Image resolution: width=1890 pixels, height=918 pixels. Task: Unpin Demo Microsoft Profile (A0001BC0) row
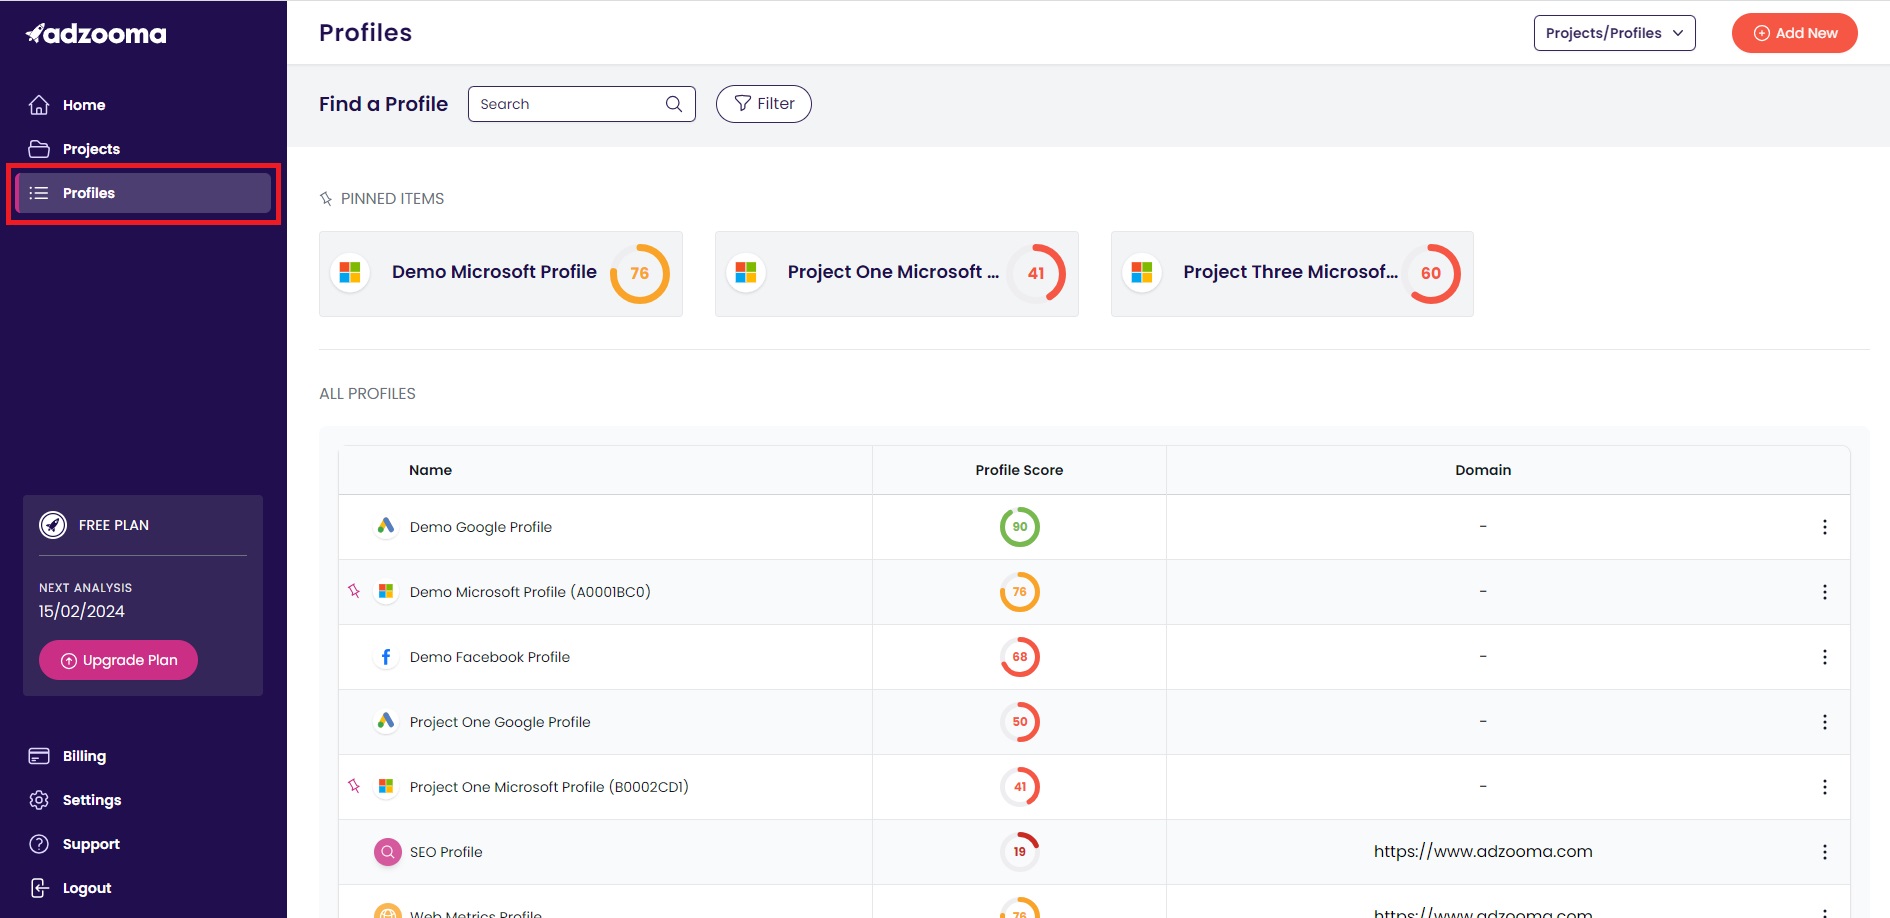tap(354, 591)
